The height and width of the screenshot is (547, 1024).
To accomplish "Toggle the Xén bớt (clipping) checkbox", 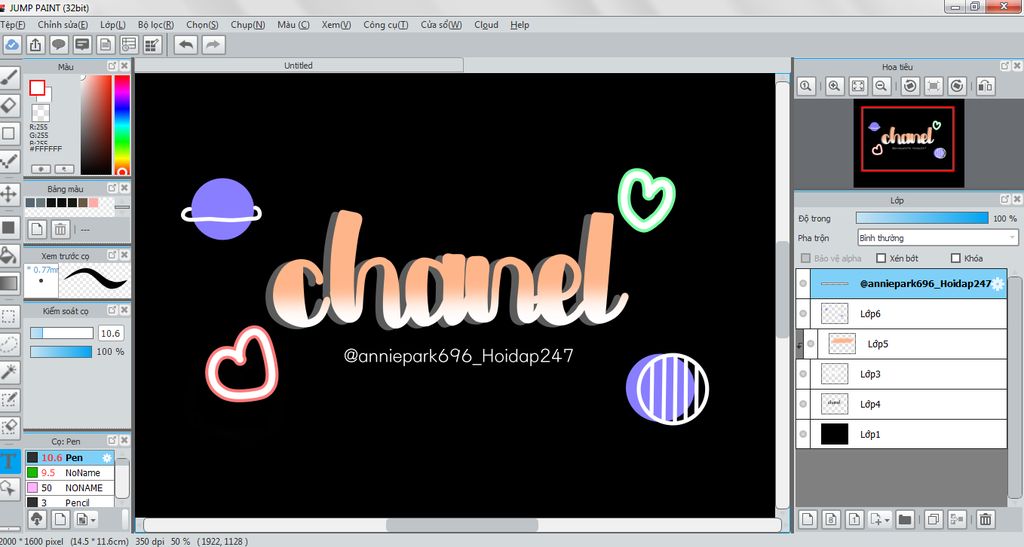I will (x=880, y=258).
